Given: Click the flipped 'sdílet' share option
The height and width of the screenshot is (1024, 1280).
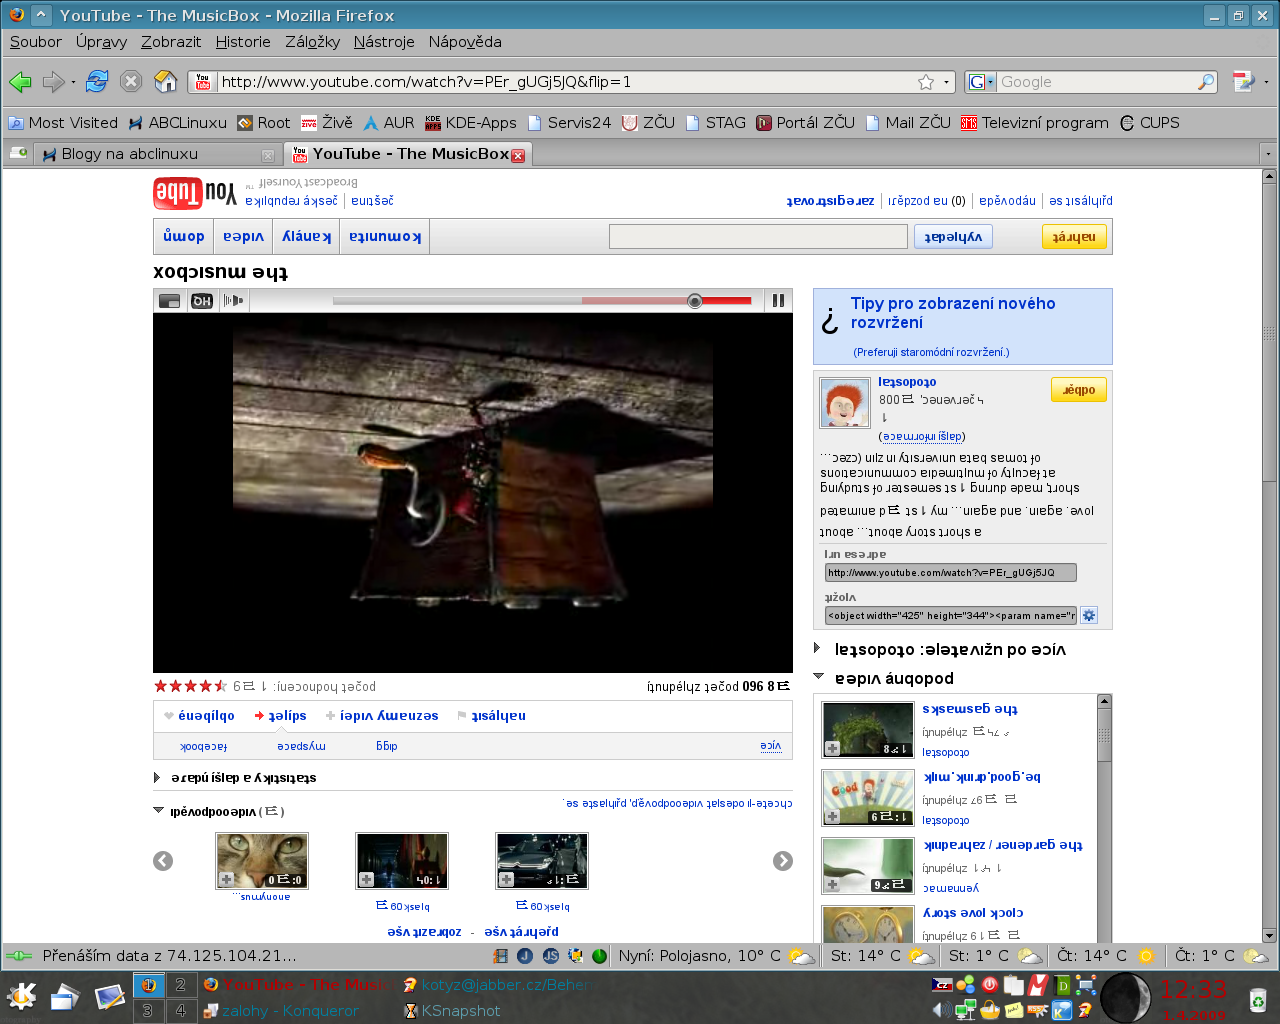Looking at the screenshot, I should [x=281, y=715].
